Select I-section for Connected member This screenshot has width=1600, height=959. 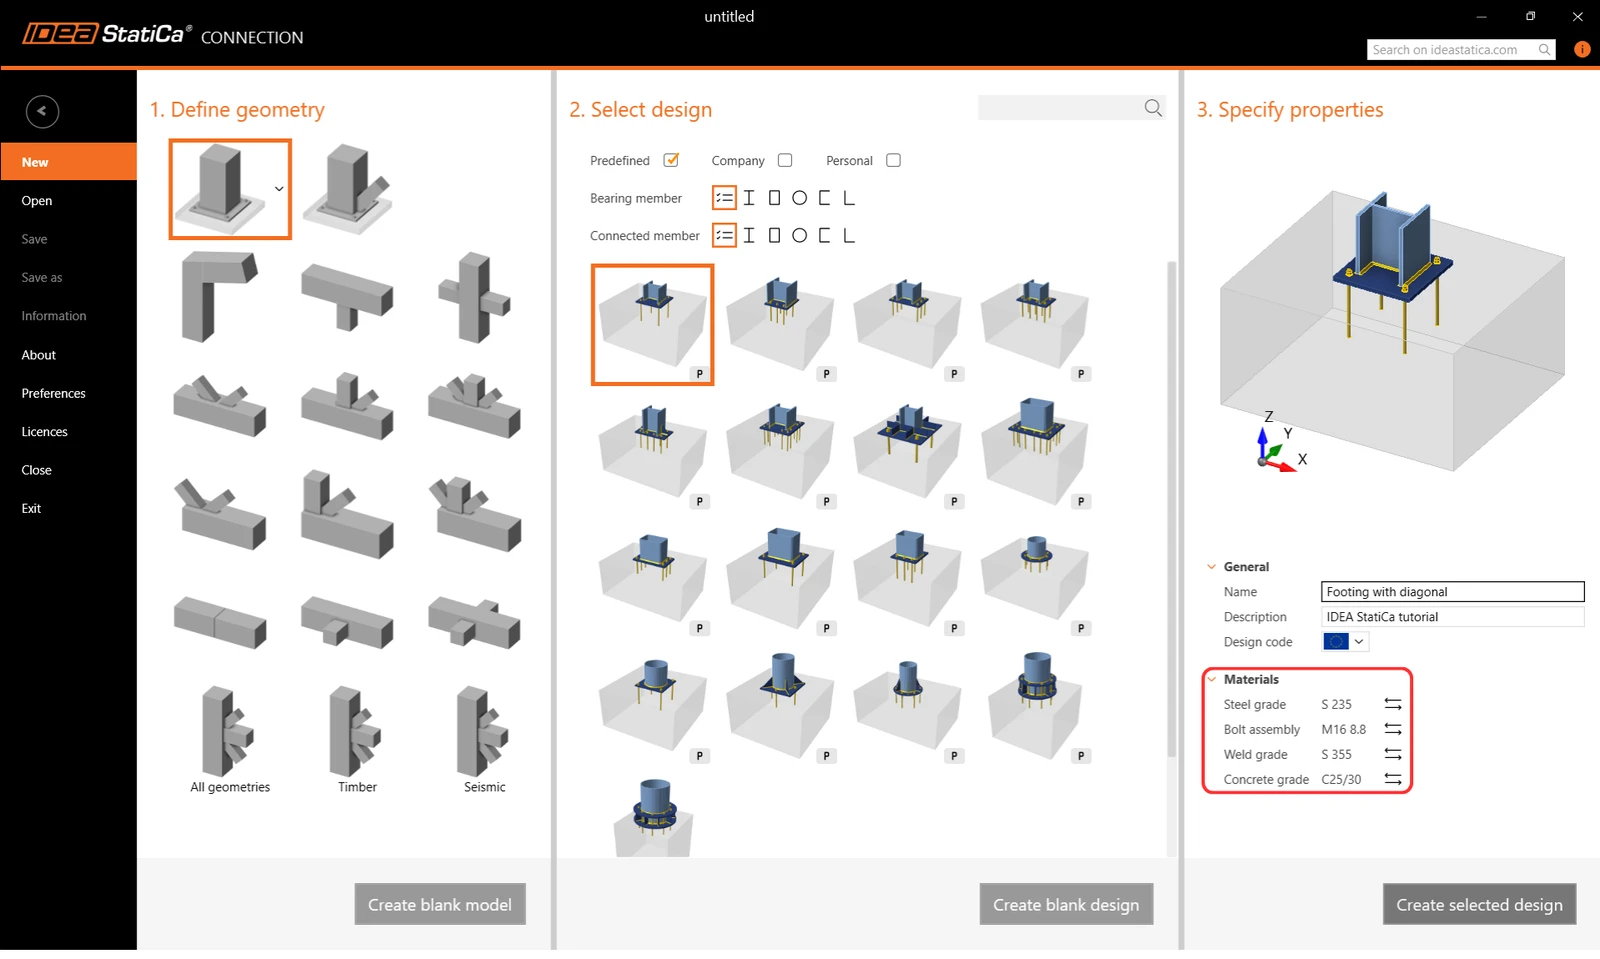(749, 236)
